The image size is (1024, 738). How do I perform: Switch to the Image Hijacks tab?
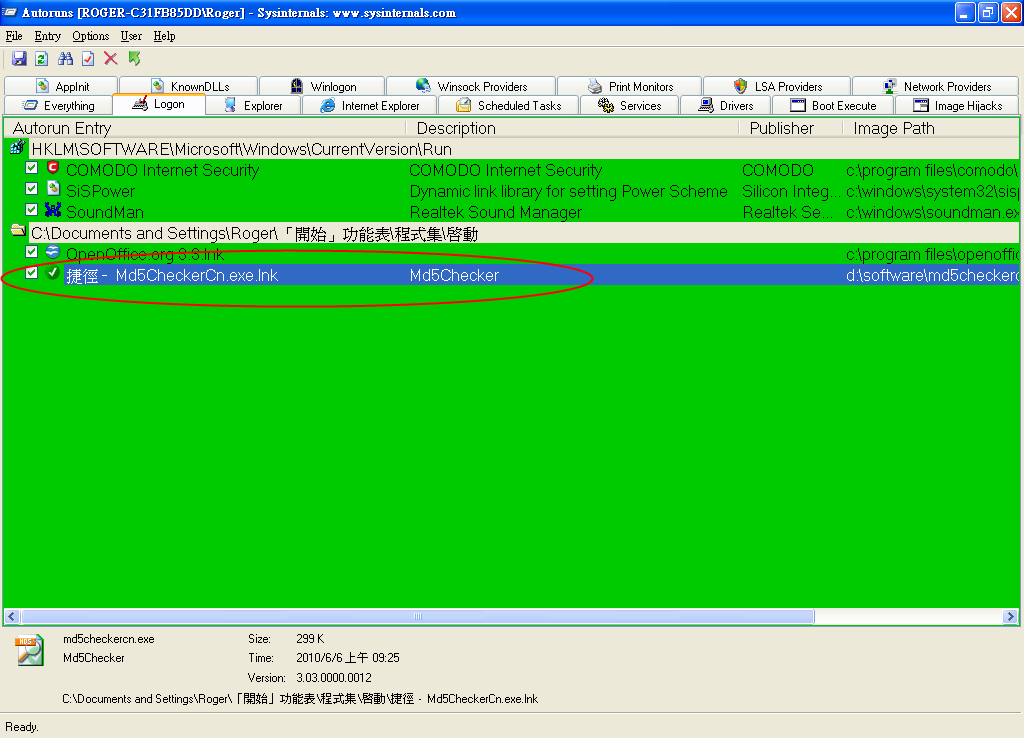[x=957, y=105]
